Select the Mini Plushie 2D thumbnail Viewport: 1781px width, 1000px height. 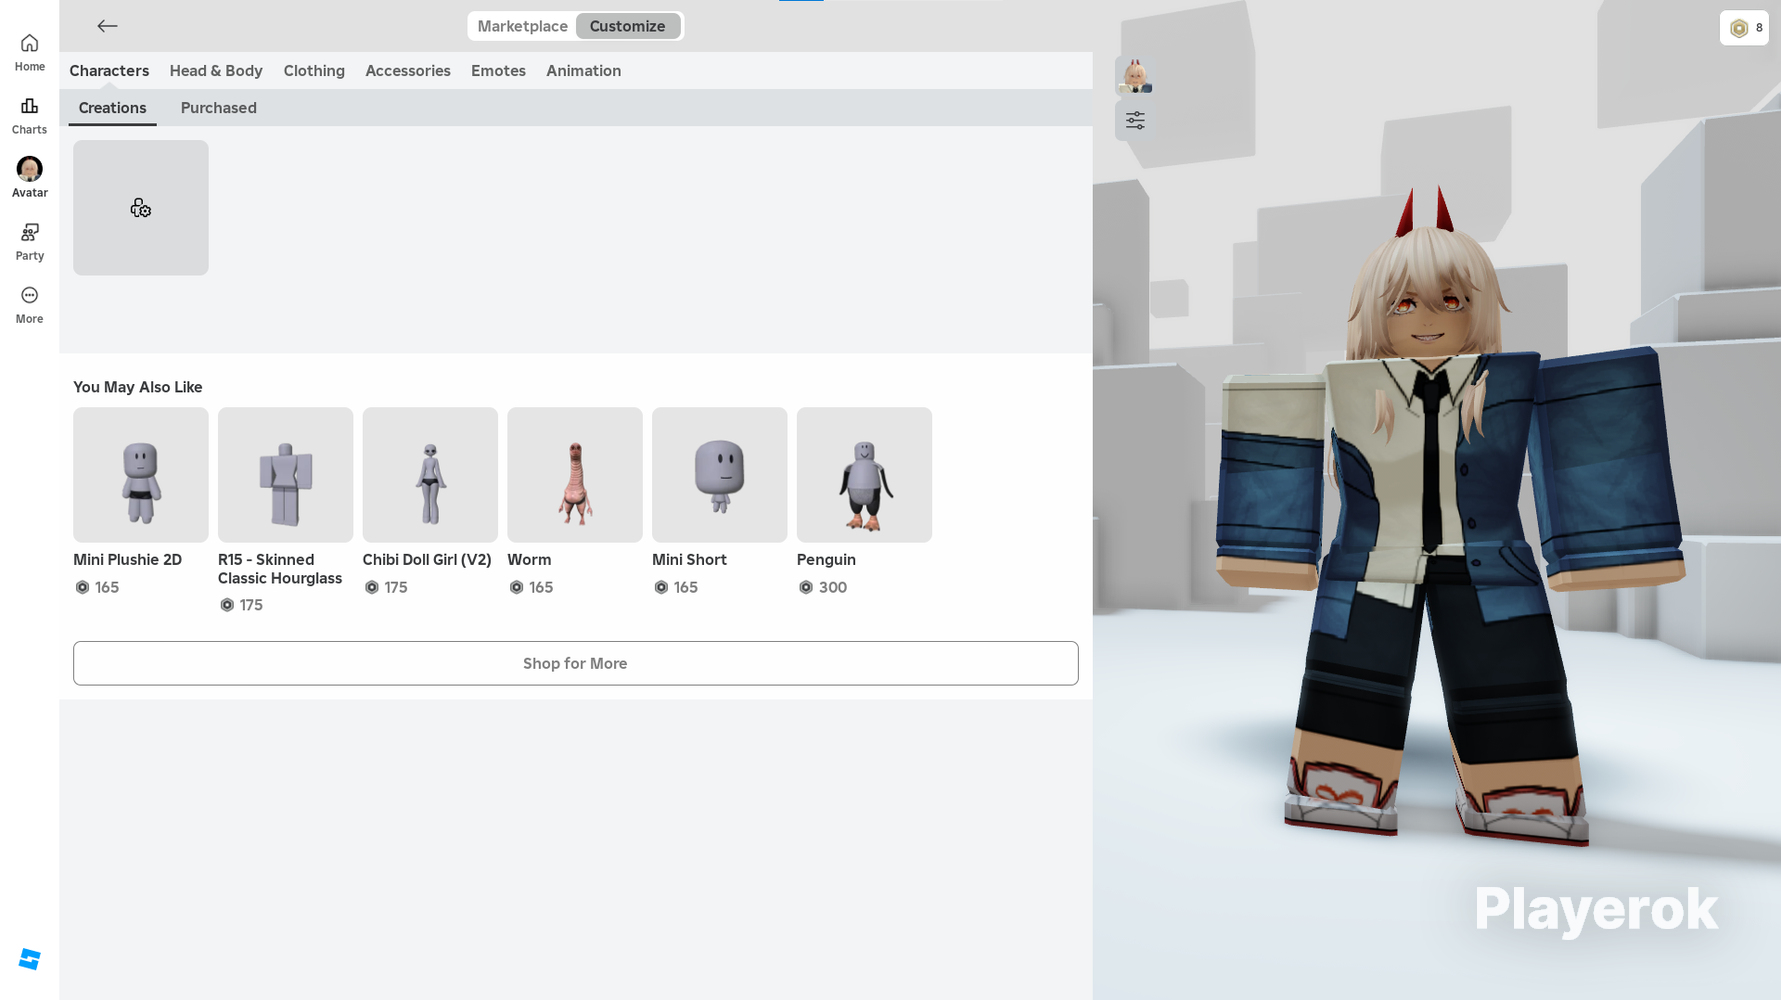[141, 475]
